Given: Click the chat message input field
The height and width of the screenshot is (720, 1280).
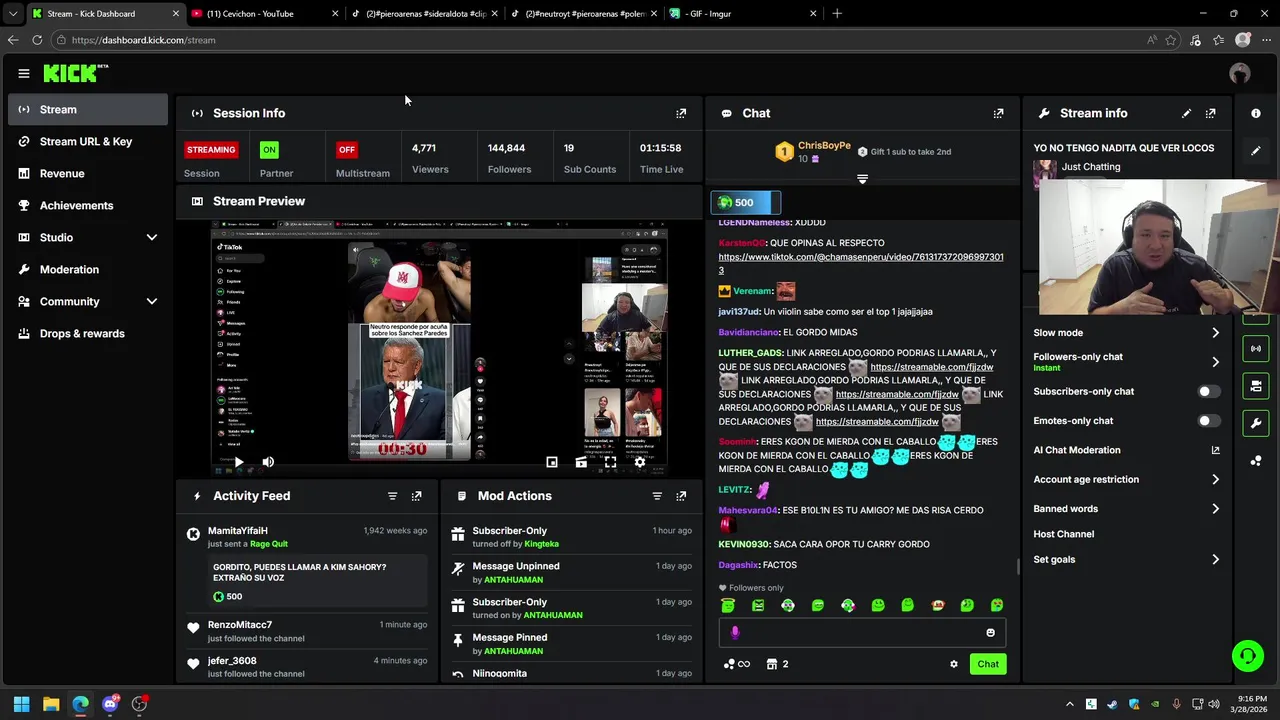Looking at the screenshot, I should (860, 632).
